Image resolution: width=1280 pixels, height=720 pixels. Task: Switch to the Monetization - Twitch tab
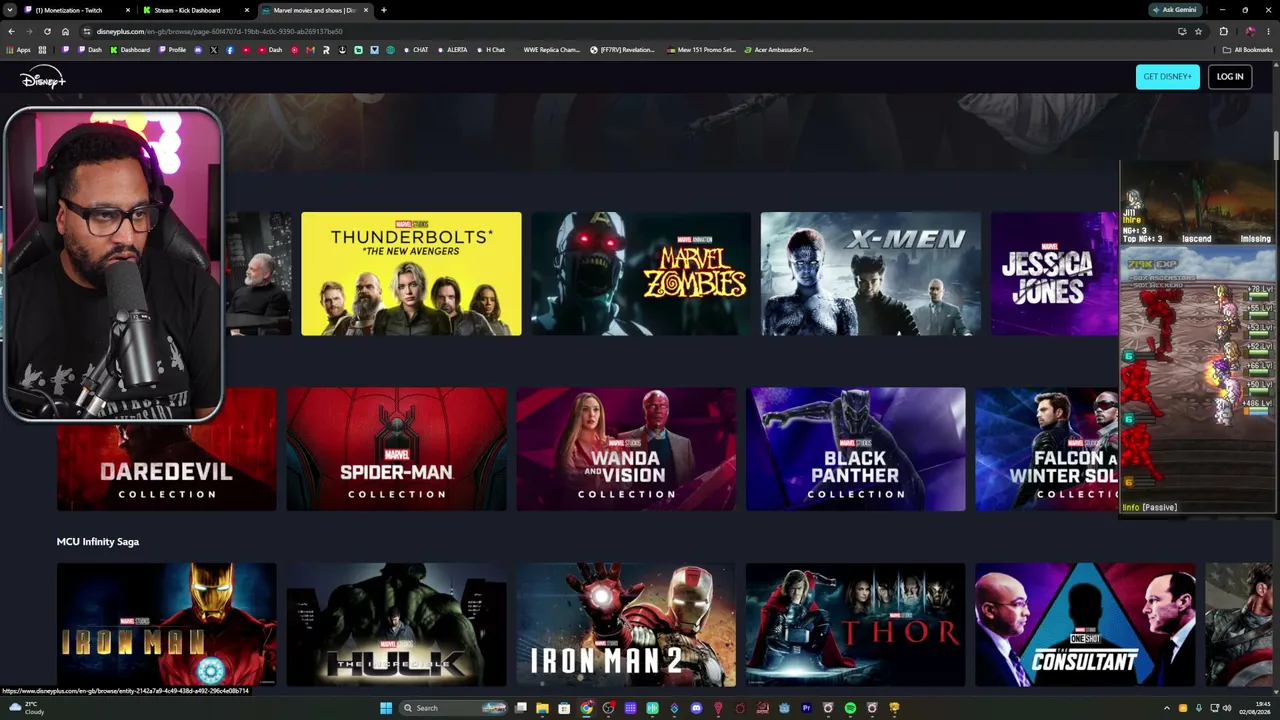click(77, 10)
